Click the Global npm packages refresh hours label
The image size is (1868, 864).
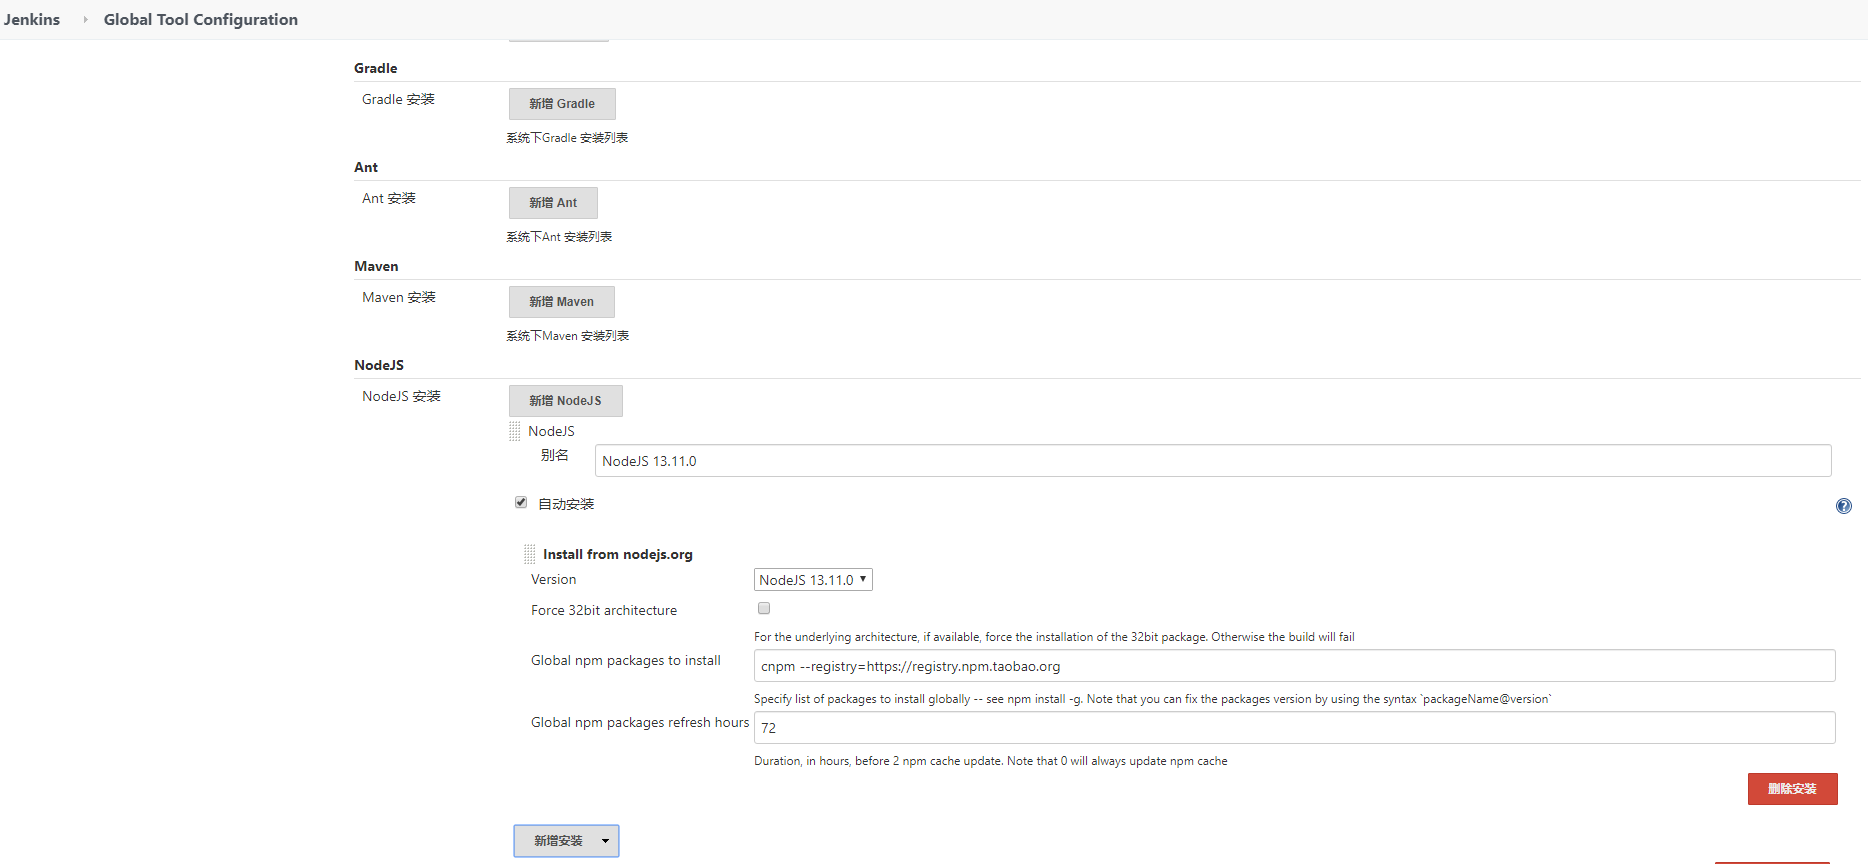pyautogui.click(x=640, y=722)
